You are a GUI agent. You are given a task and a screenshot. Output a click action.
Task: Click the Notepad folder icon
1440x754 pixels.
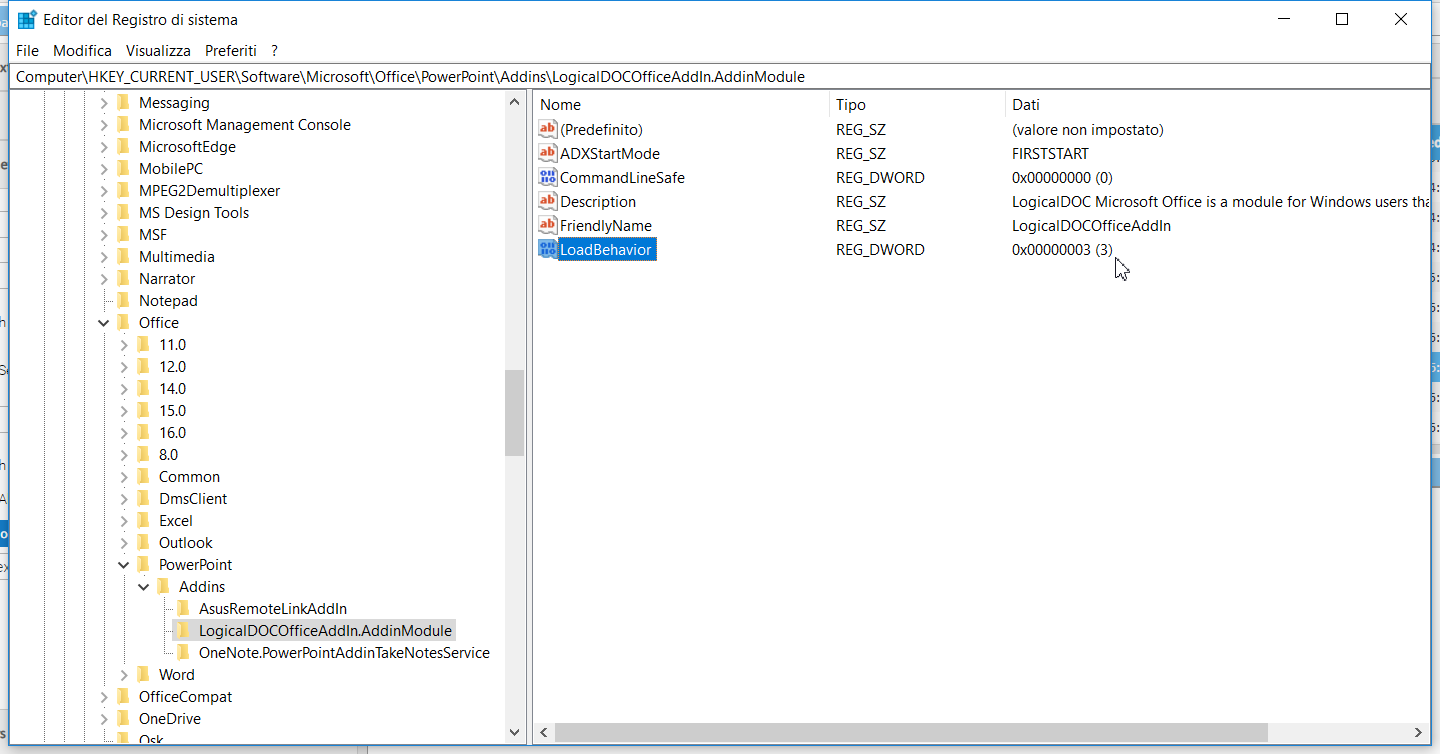click(124, 300)
